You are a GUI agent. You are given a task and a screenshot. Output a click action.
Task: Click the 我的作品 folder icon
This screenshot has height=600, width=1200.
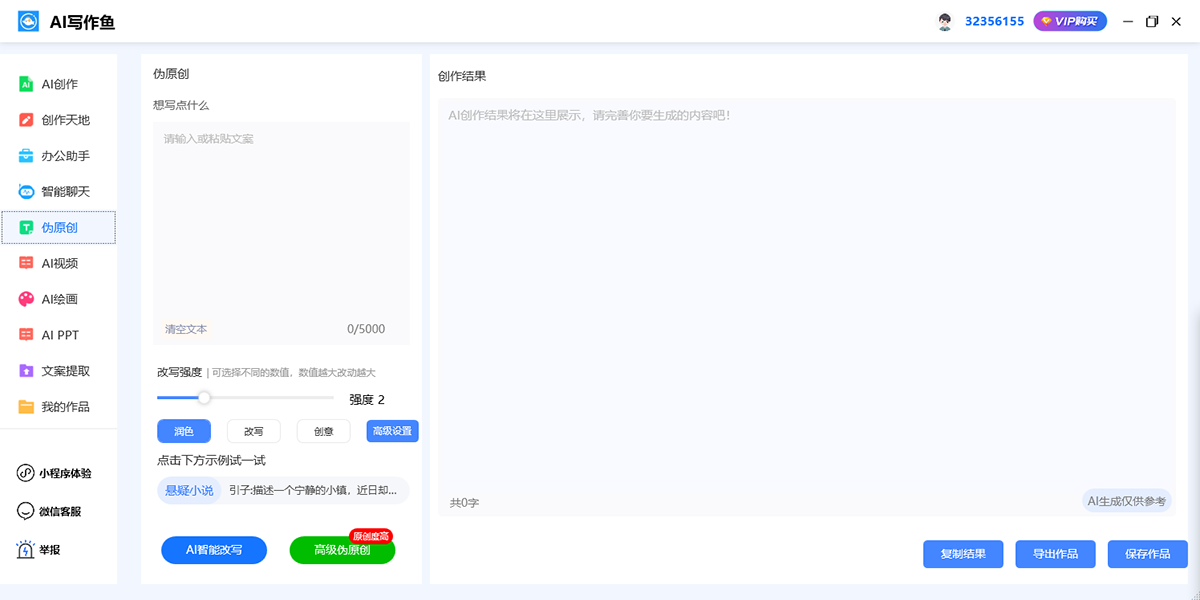26,407
